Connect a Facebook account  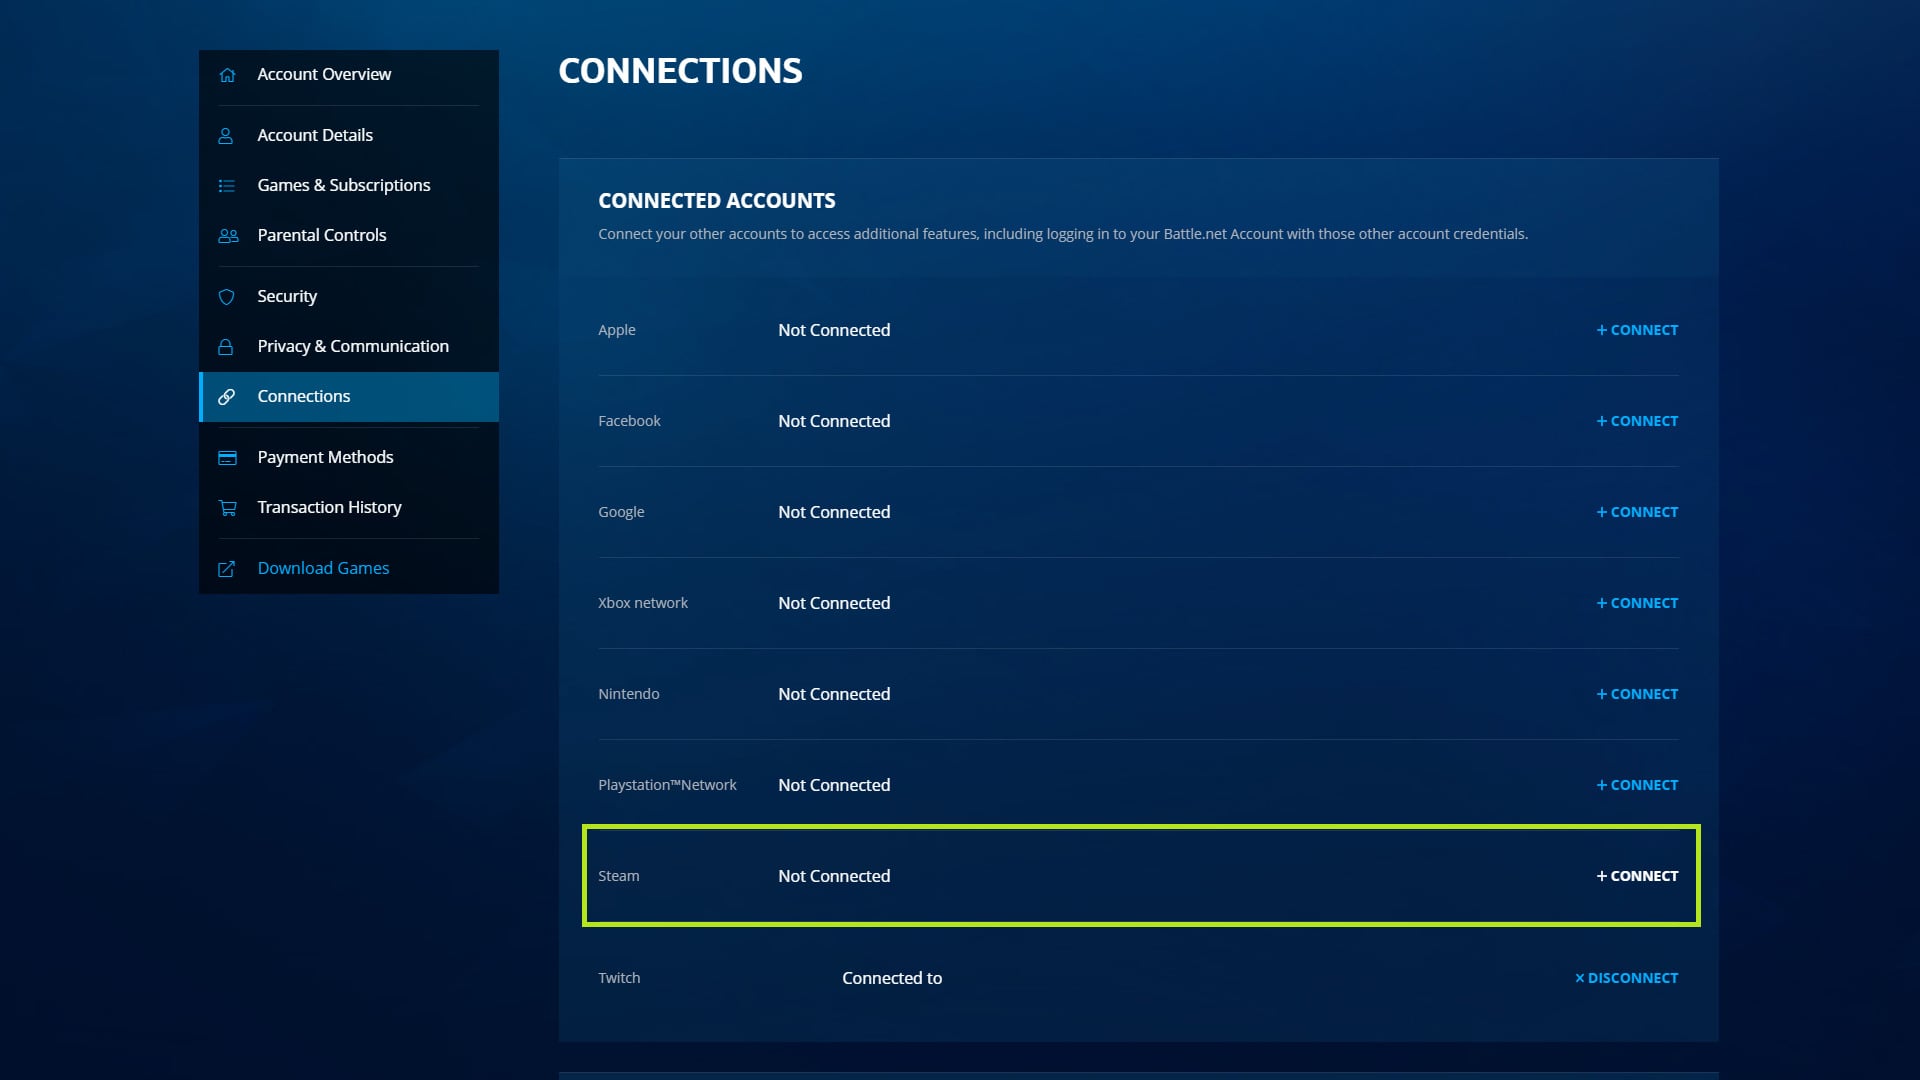(x=1637, y=420)
